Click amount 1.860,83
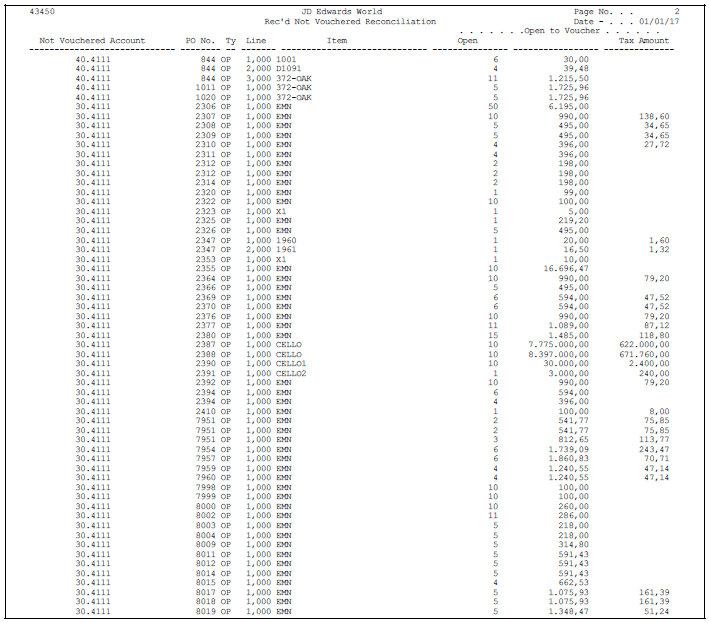 point(568,458)
